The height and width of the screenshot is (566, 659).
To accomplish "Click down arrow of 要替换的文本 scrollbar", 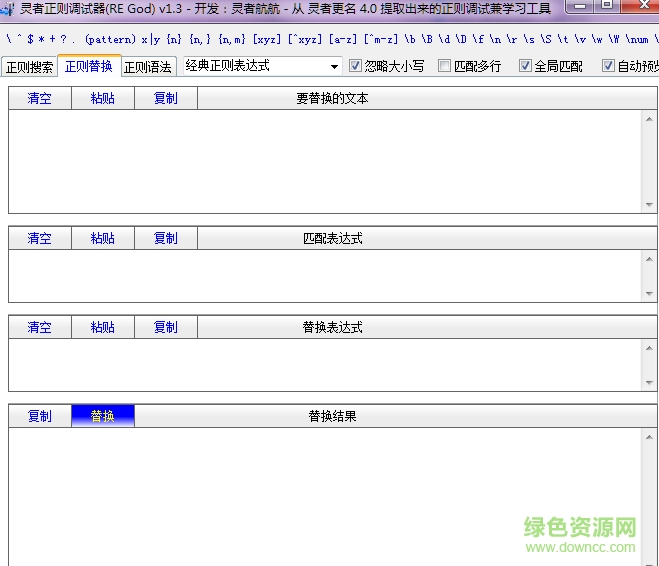I will tap(649, 204).
